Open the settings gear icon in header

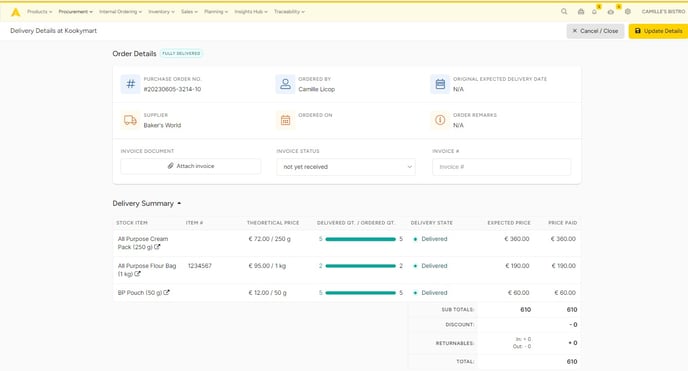(628, 12)
